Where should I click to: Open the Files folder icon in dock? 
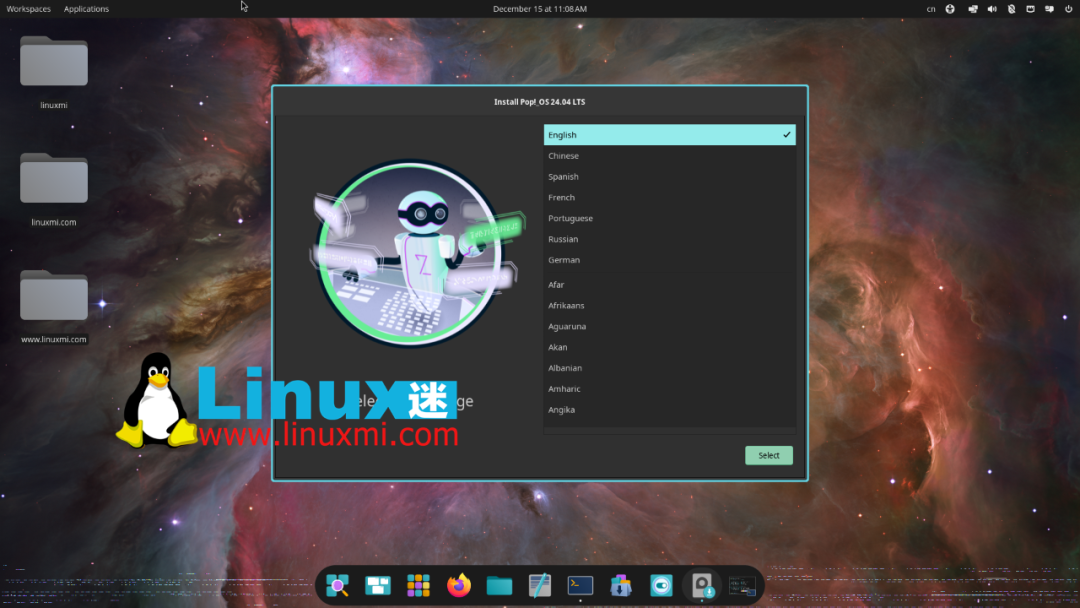(499, 585)
